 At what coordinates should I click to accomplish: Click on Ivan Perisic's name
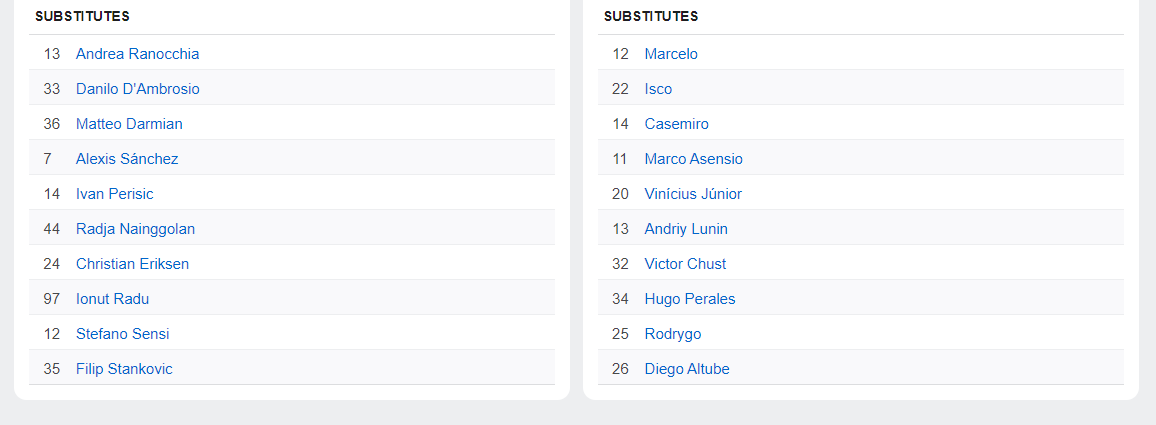tap(114, 194)
